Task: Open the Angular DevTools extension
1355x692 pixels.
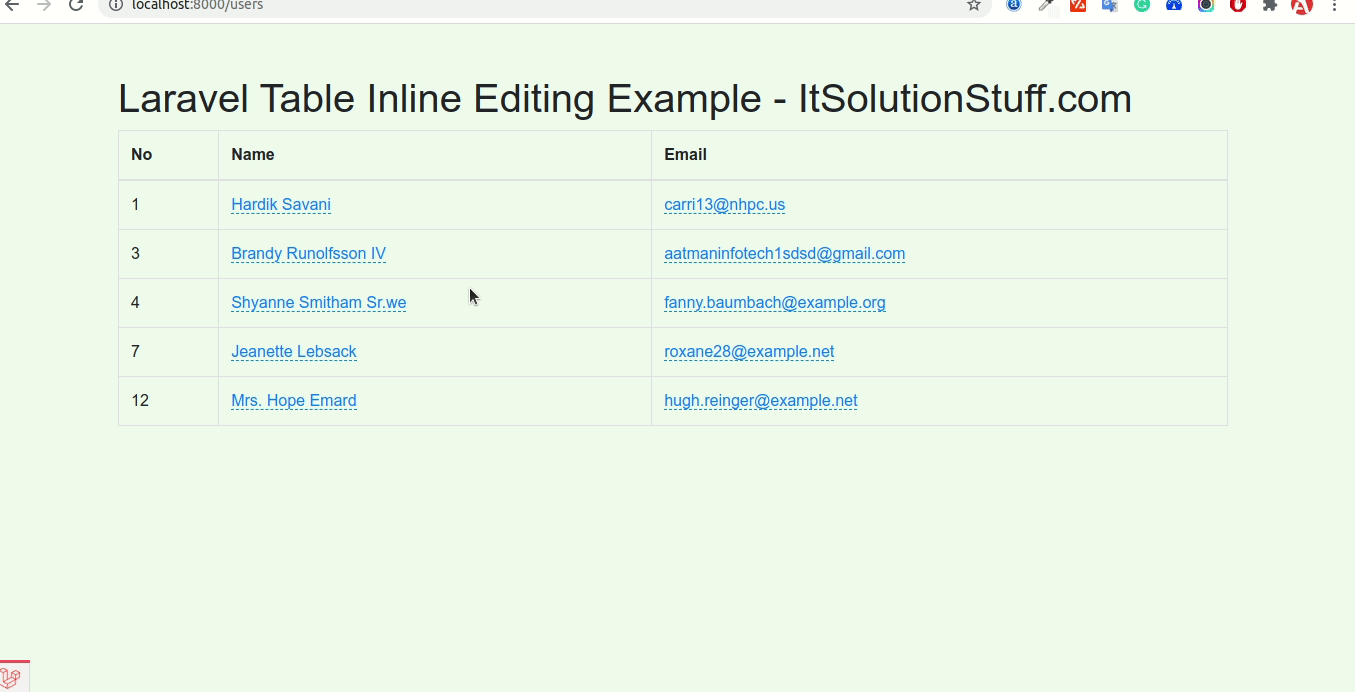Action: pyautogui.click(x=1302, y=5)
